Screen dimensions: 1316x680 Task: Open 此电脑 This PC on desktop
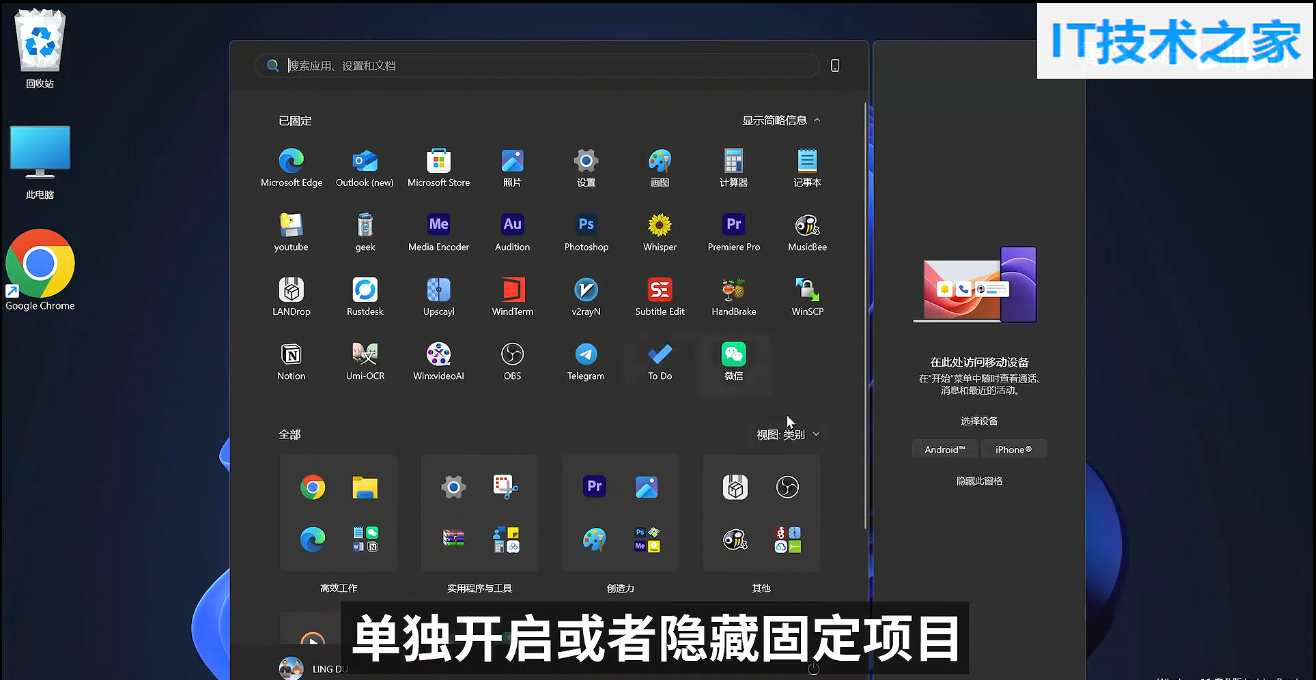point(40,162)
